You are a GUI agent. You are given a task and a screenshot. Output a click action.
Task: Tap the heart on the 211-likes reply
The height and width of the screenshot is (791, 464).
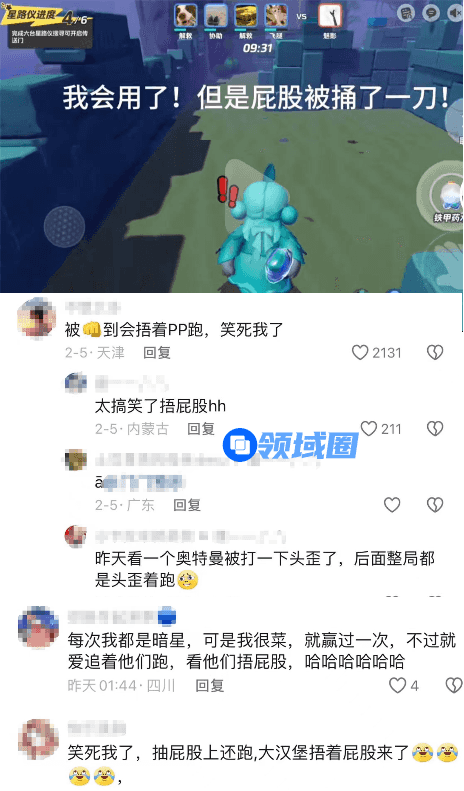pos(369,428)
